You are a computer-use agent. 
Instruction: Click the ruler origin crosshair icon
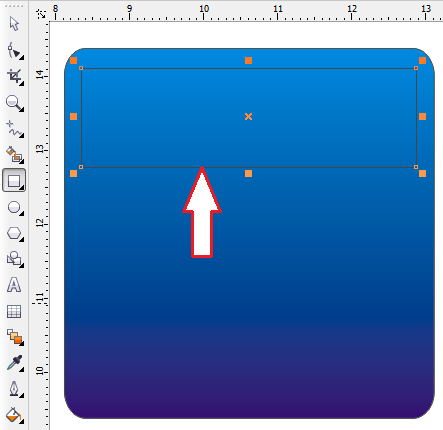pos(41,14)
